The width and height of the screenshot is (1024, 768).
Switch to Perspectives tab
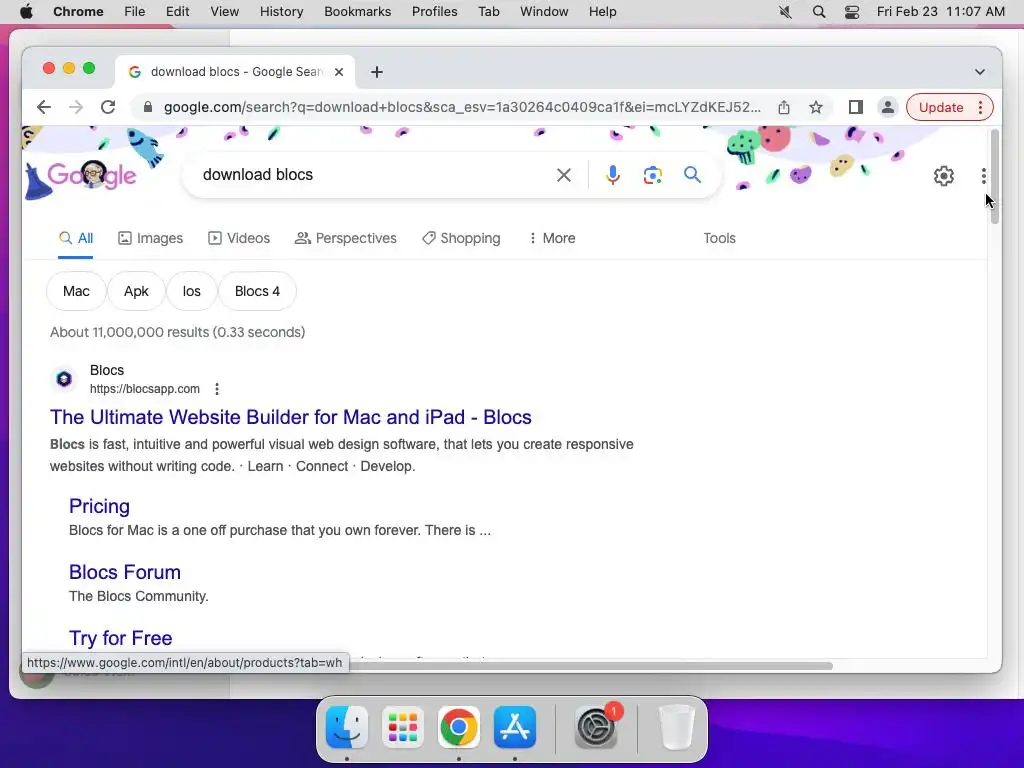(x=345, y=238)
